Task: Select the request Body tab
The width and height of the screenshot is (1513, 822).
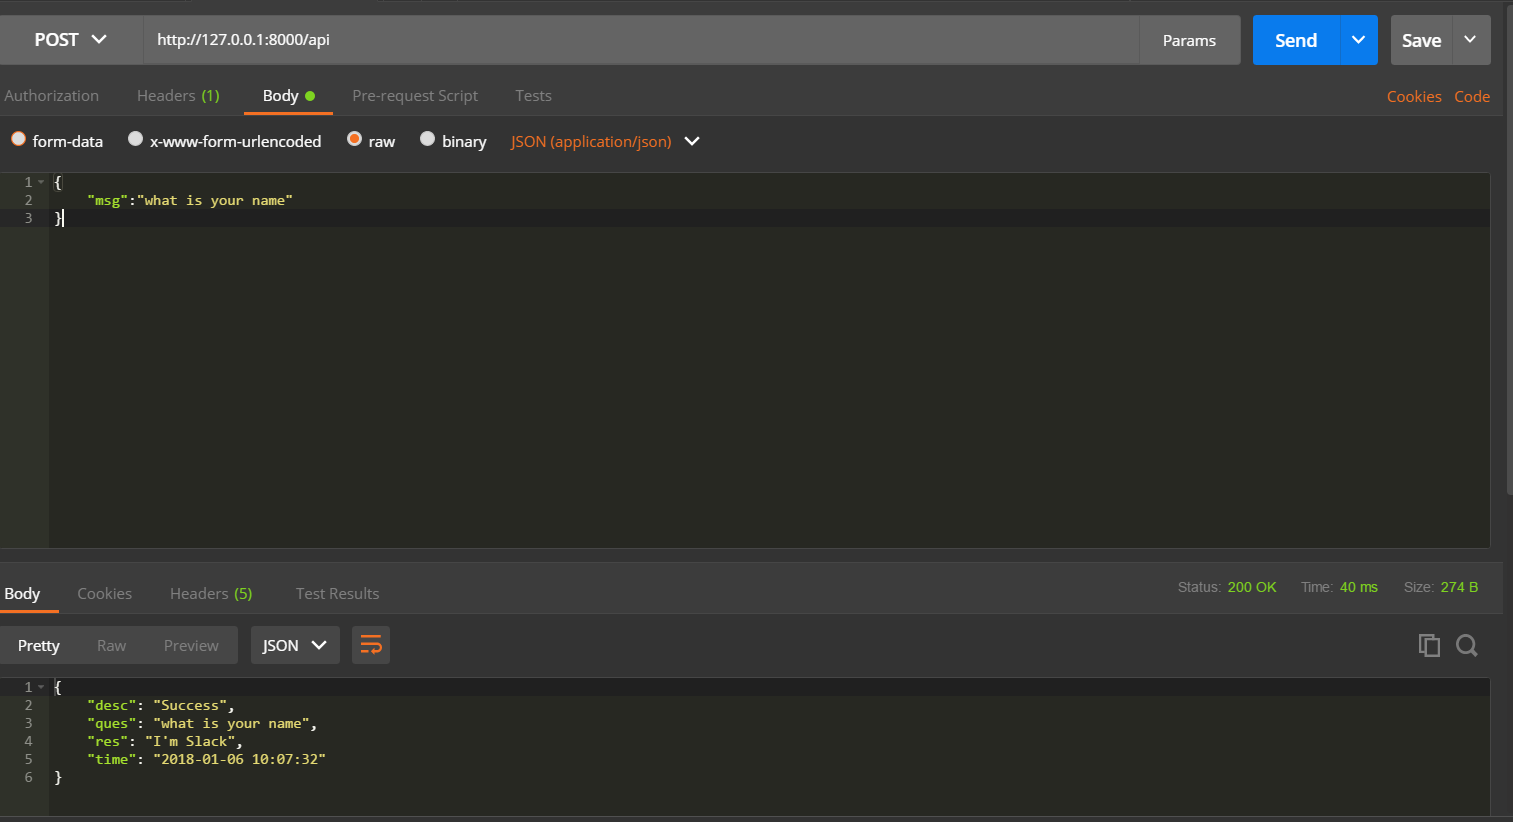Action: click(288, 96)
